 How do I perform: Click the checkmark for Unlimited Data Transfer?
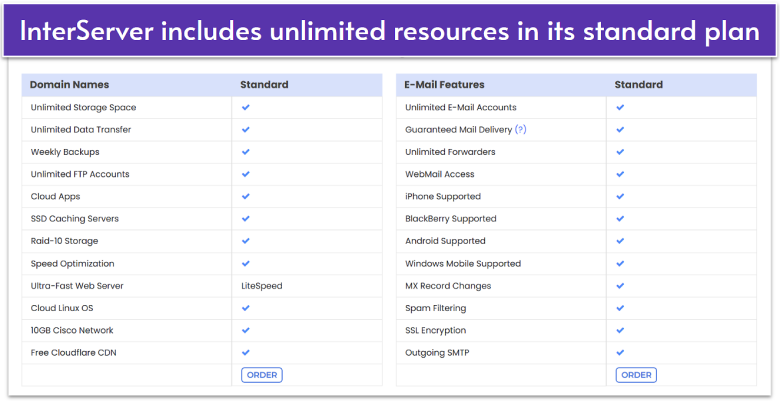(246, 129)
